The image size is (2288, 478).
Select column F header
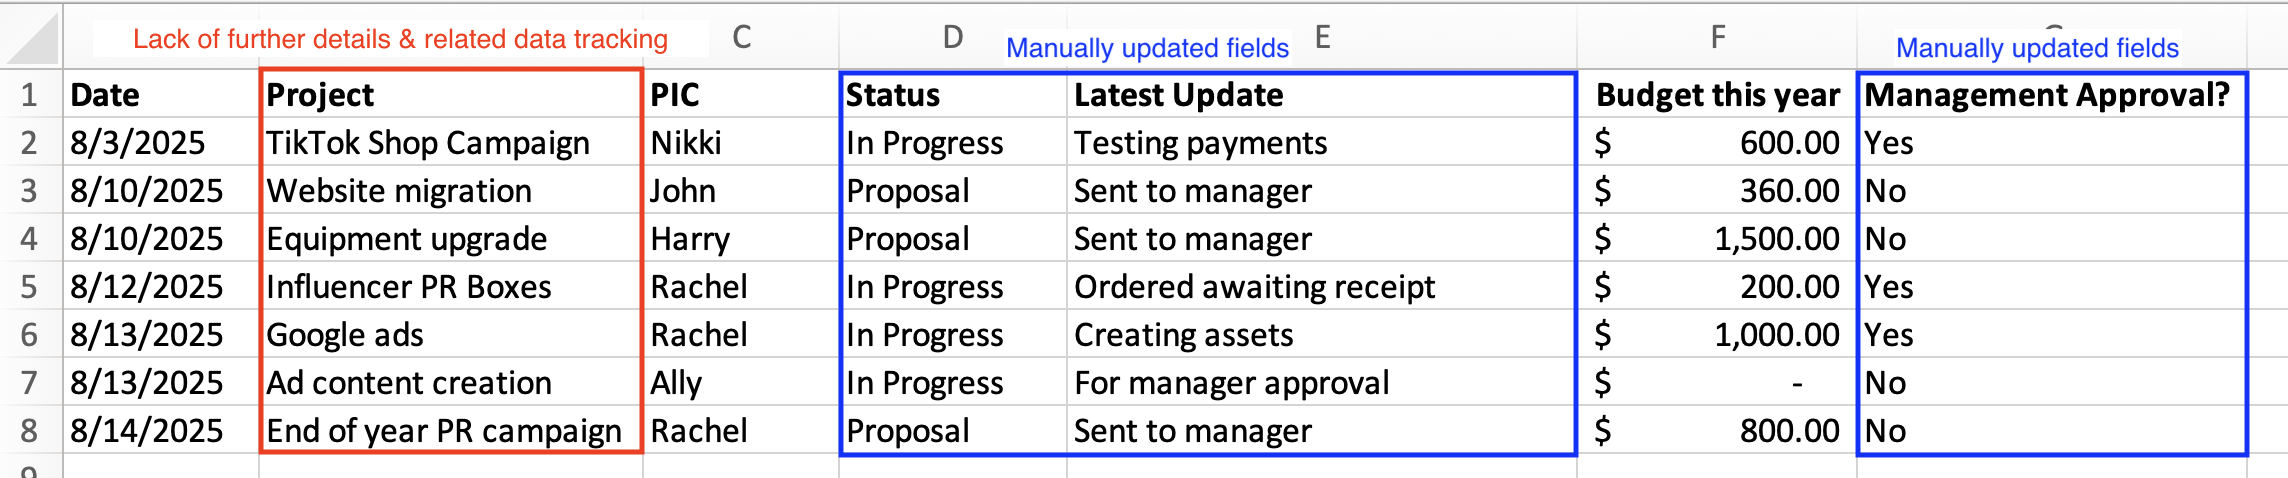1717,37
